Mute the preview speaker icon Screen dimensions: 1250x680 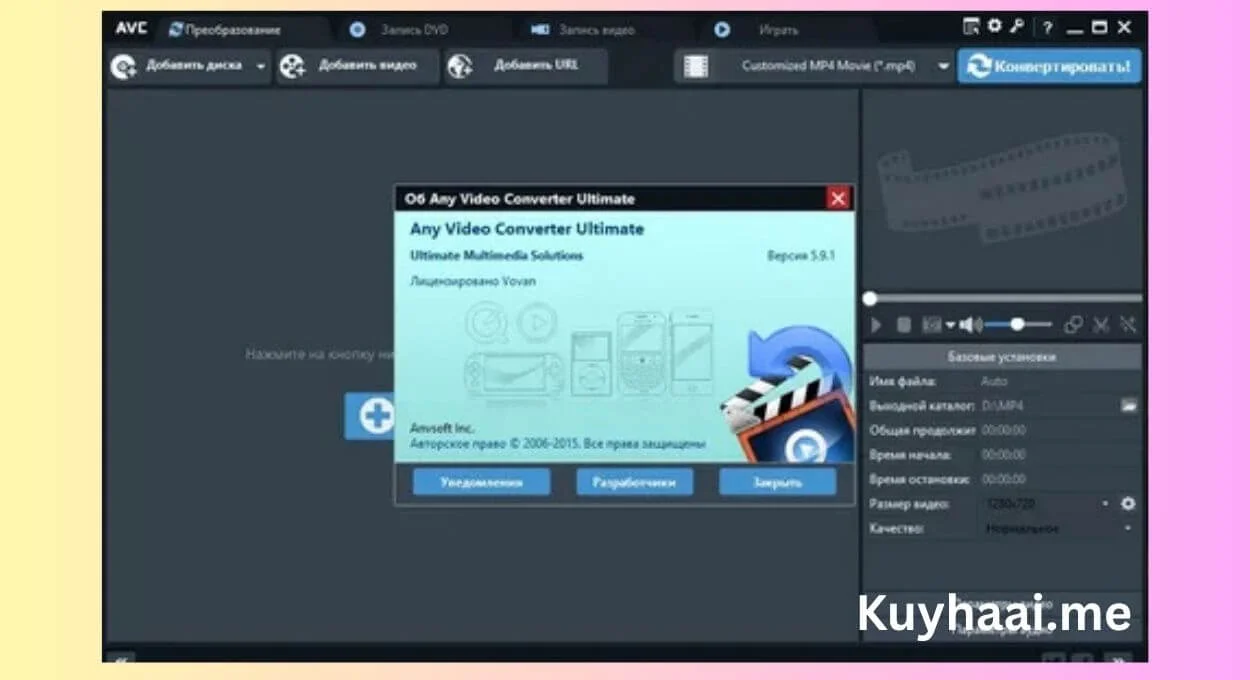pos(969,324)
